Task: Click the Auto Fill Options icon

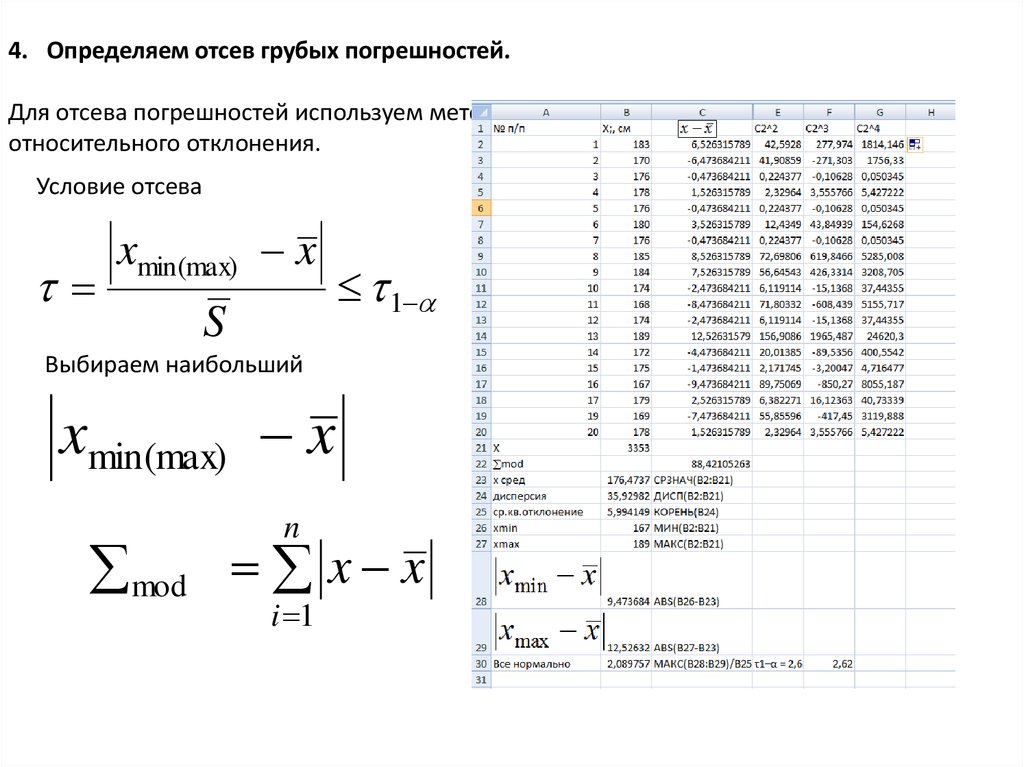Action: [x=915, y=145]
